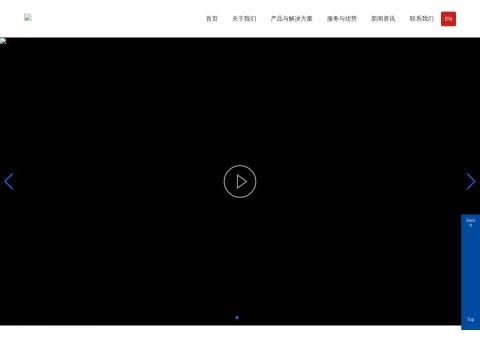Open the 新闻资讯 menu item
Viewport: 480px width, 360px height.
[x=383, y=19]
